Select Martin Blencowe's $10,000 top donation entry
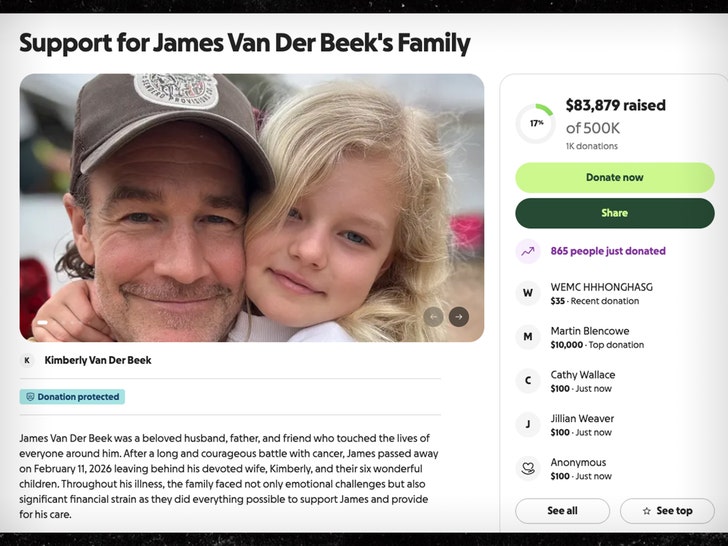Image resolution: width=728 pixels, height=546 pixels. pos(597,338)
